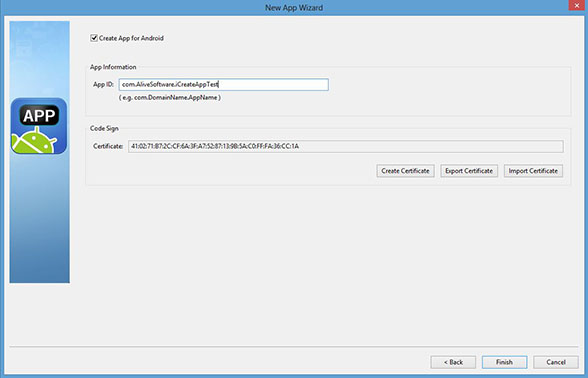The image size is (588, 378).
Task: Click the App ID: label
Action: [x=104, y=84]
